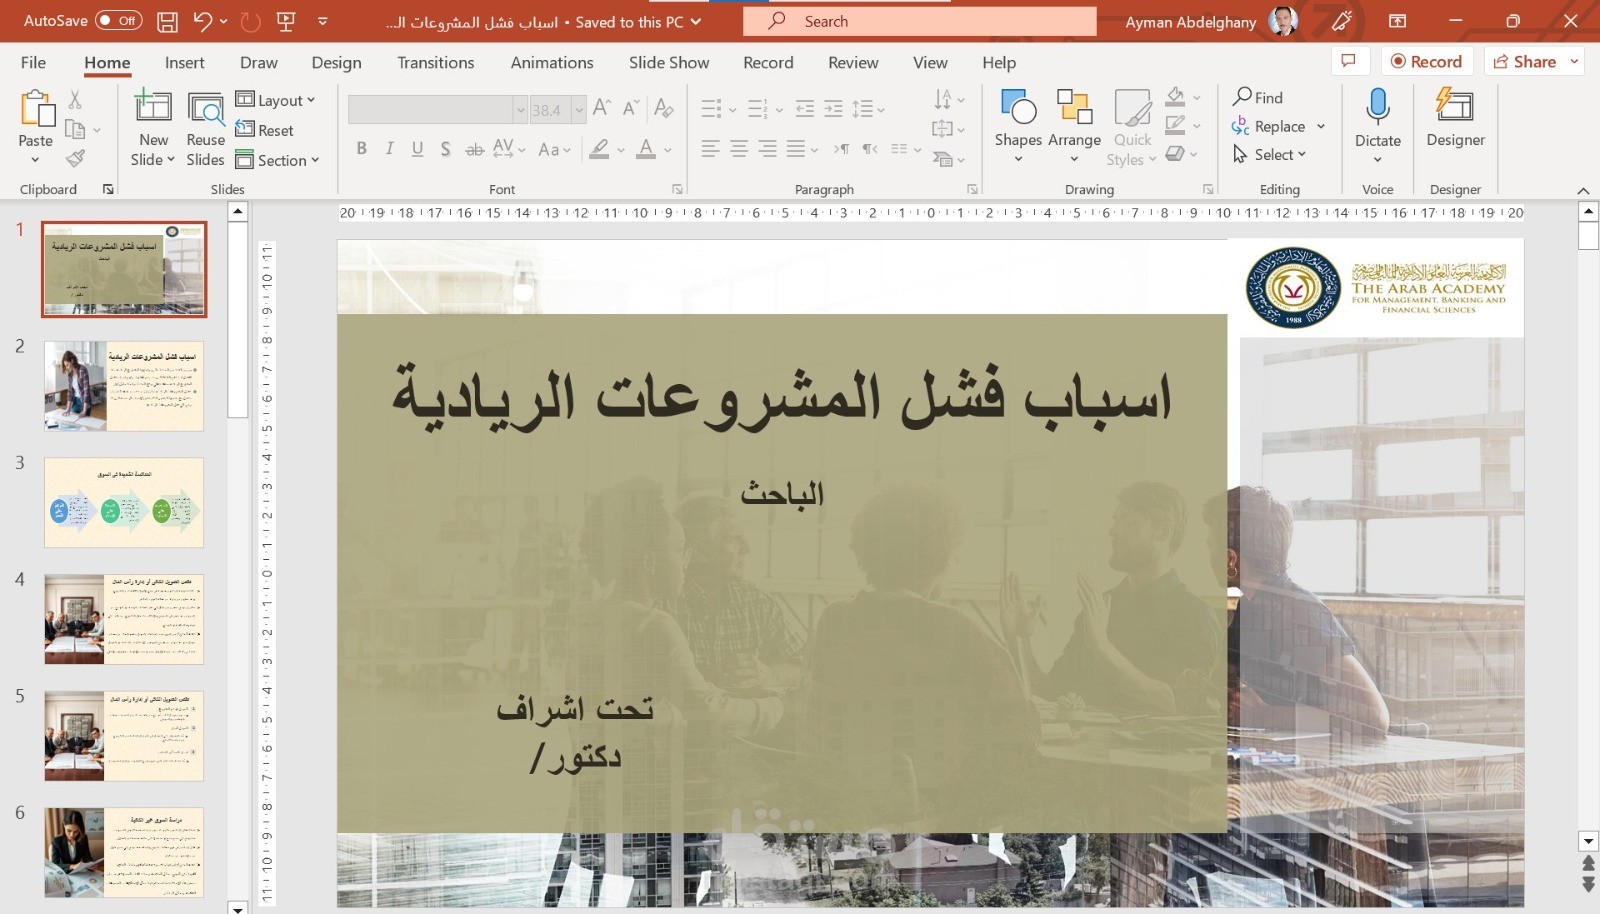Switch to the Design tab
The width and height of the screenshot is (1600, 914).
(336, 62)
